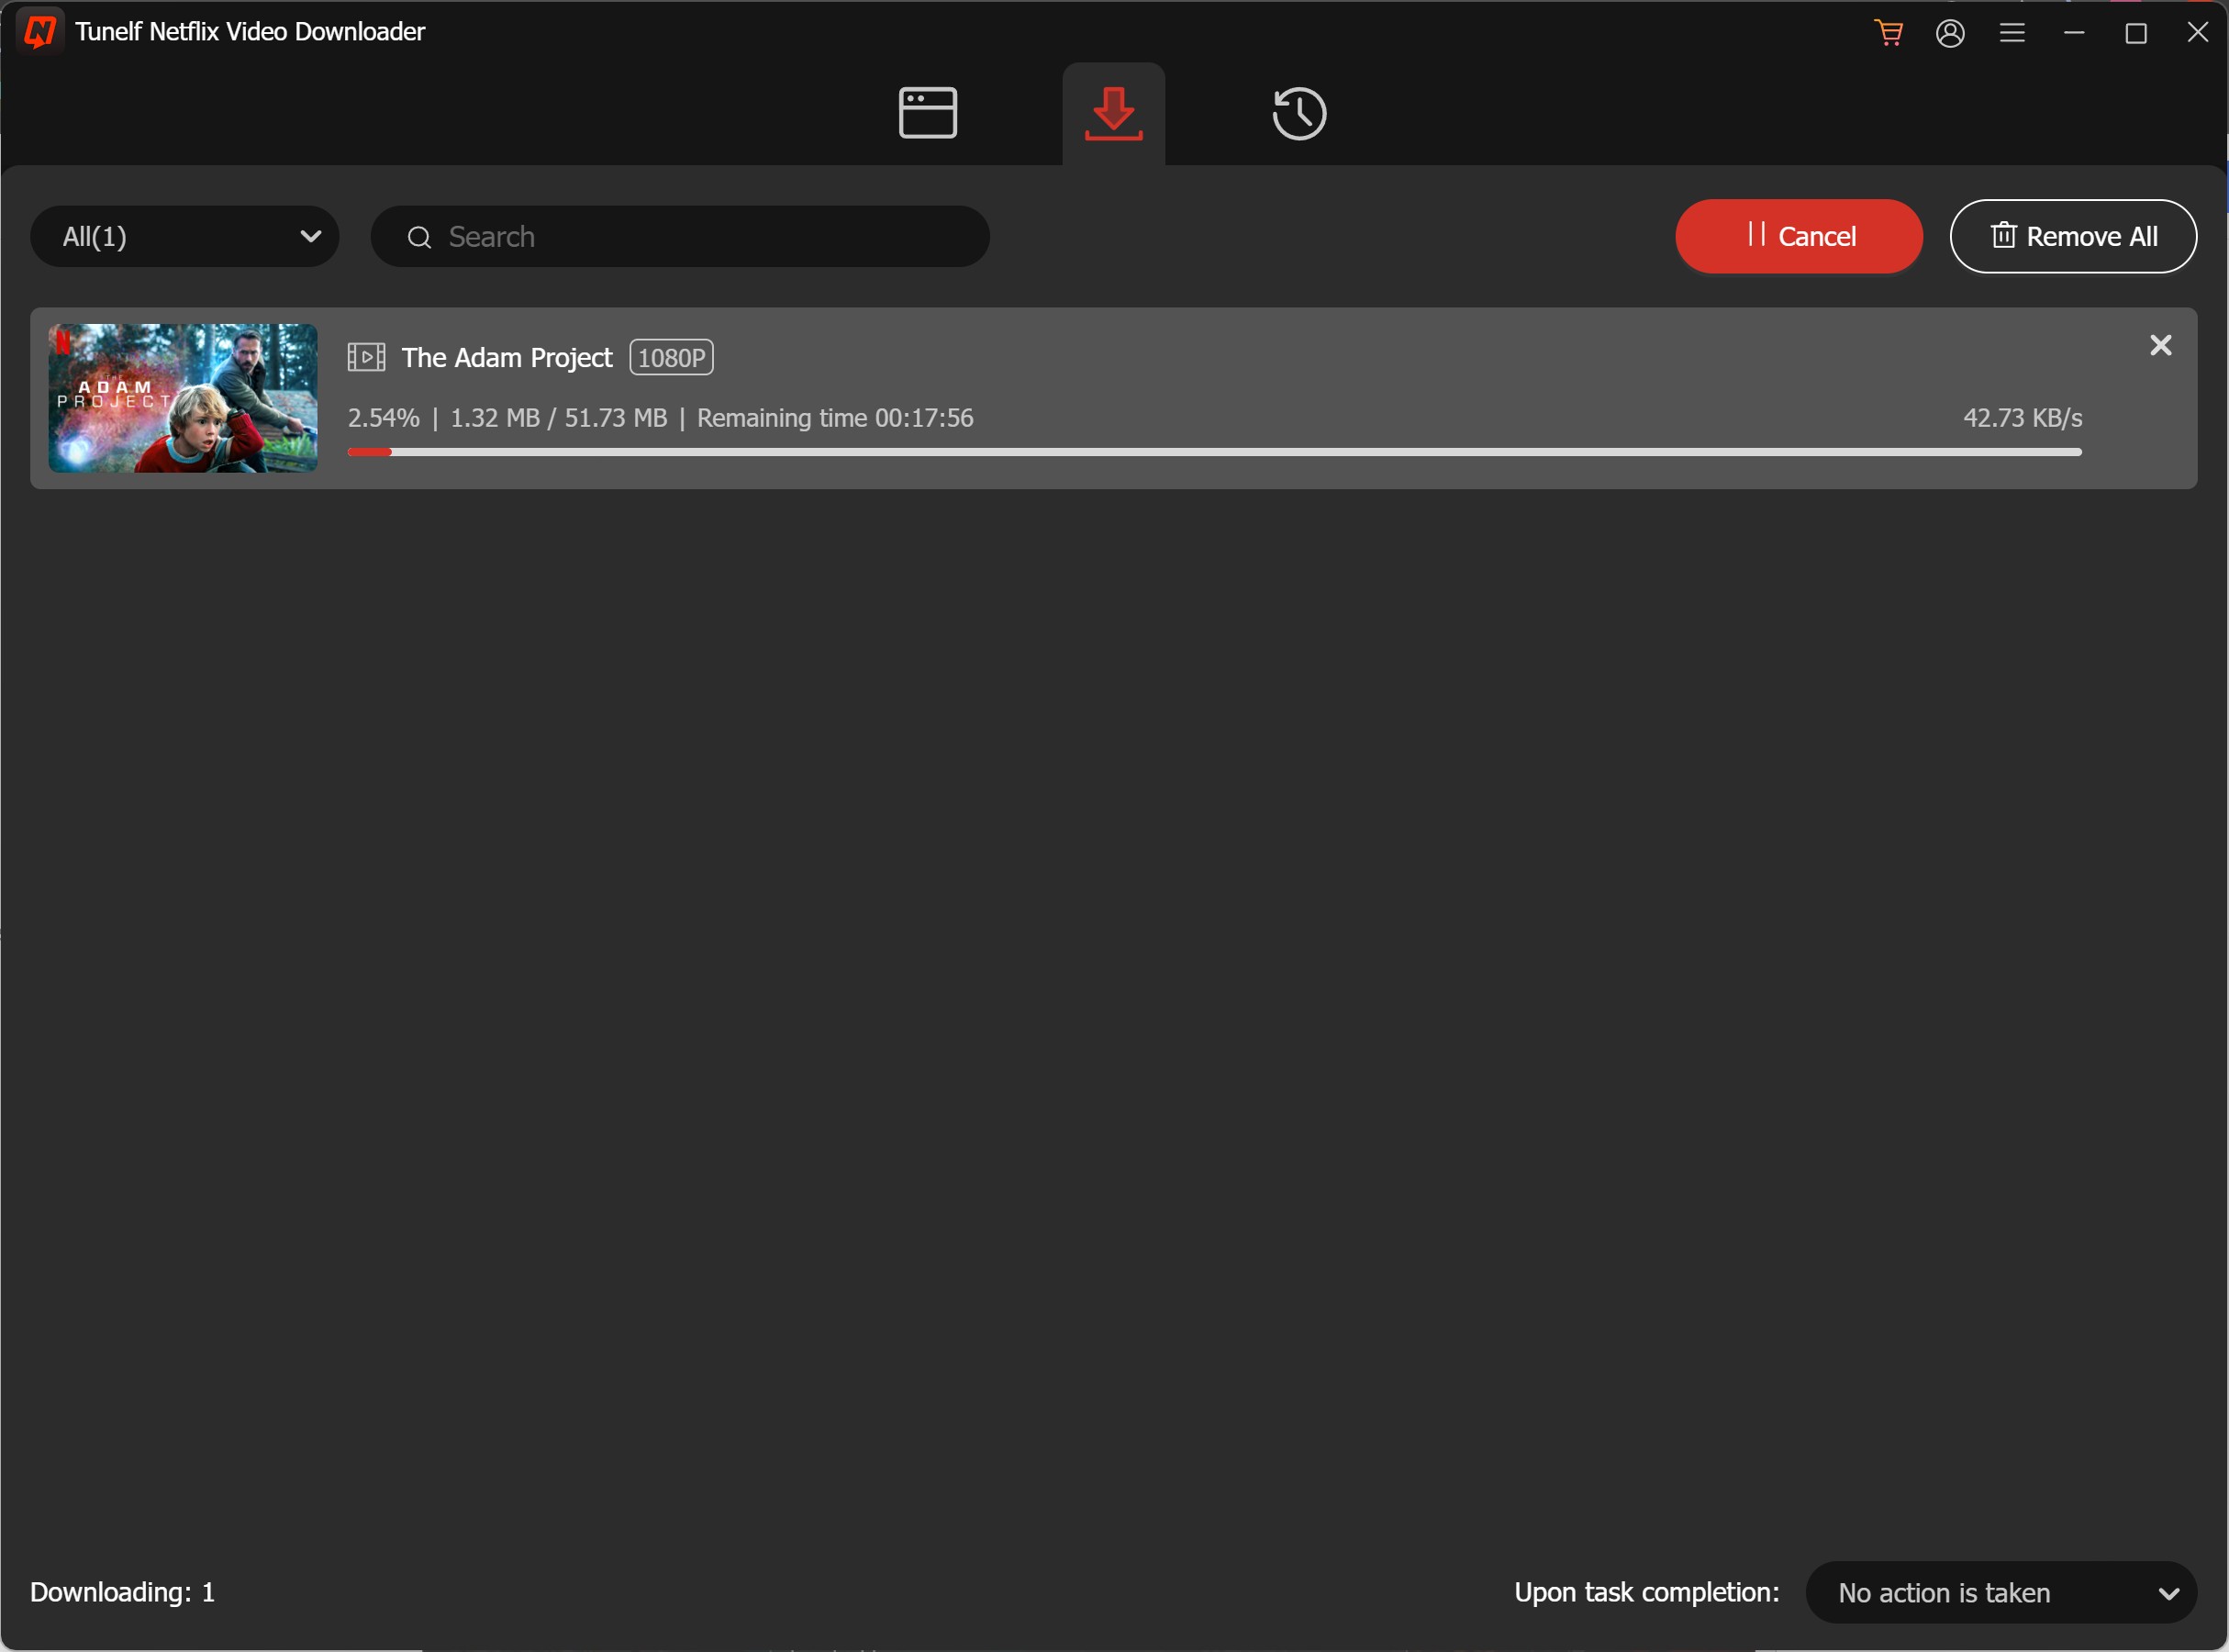The image size is (2229, 1652).
Task: Click the download progress bar
Action: [1214, 452]
